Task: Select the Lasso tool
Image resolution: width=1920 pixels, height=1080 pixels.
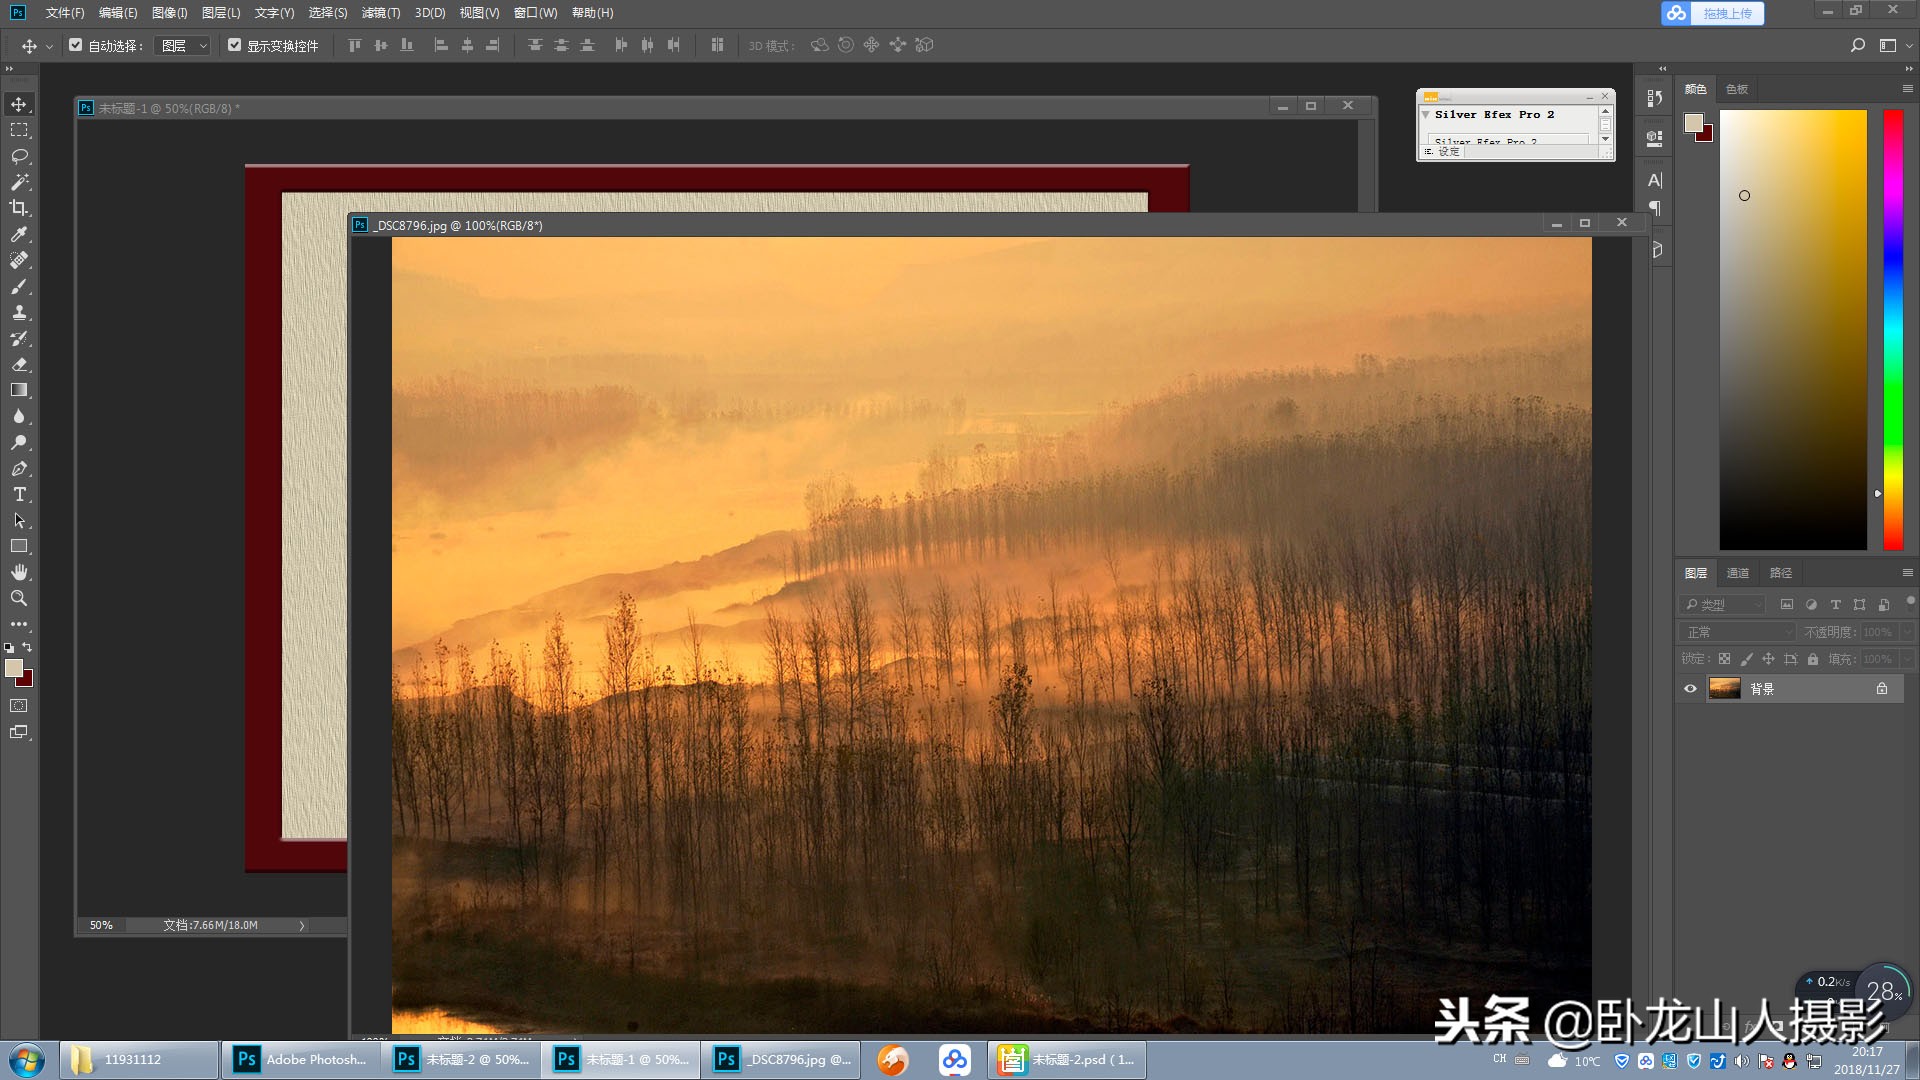Action: (19, 156)
